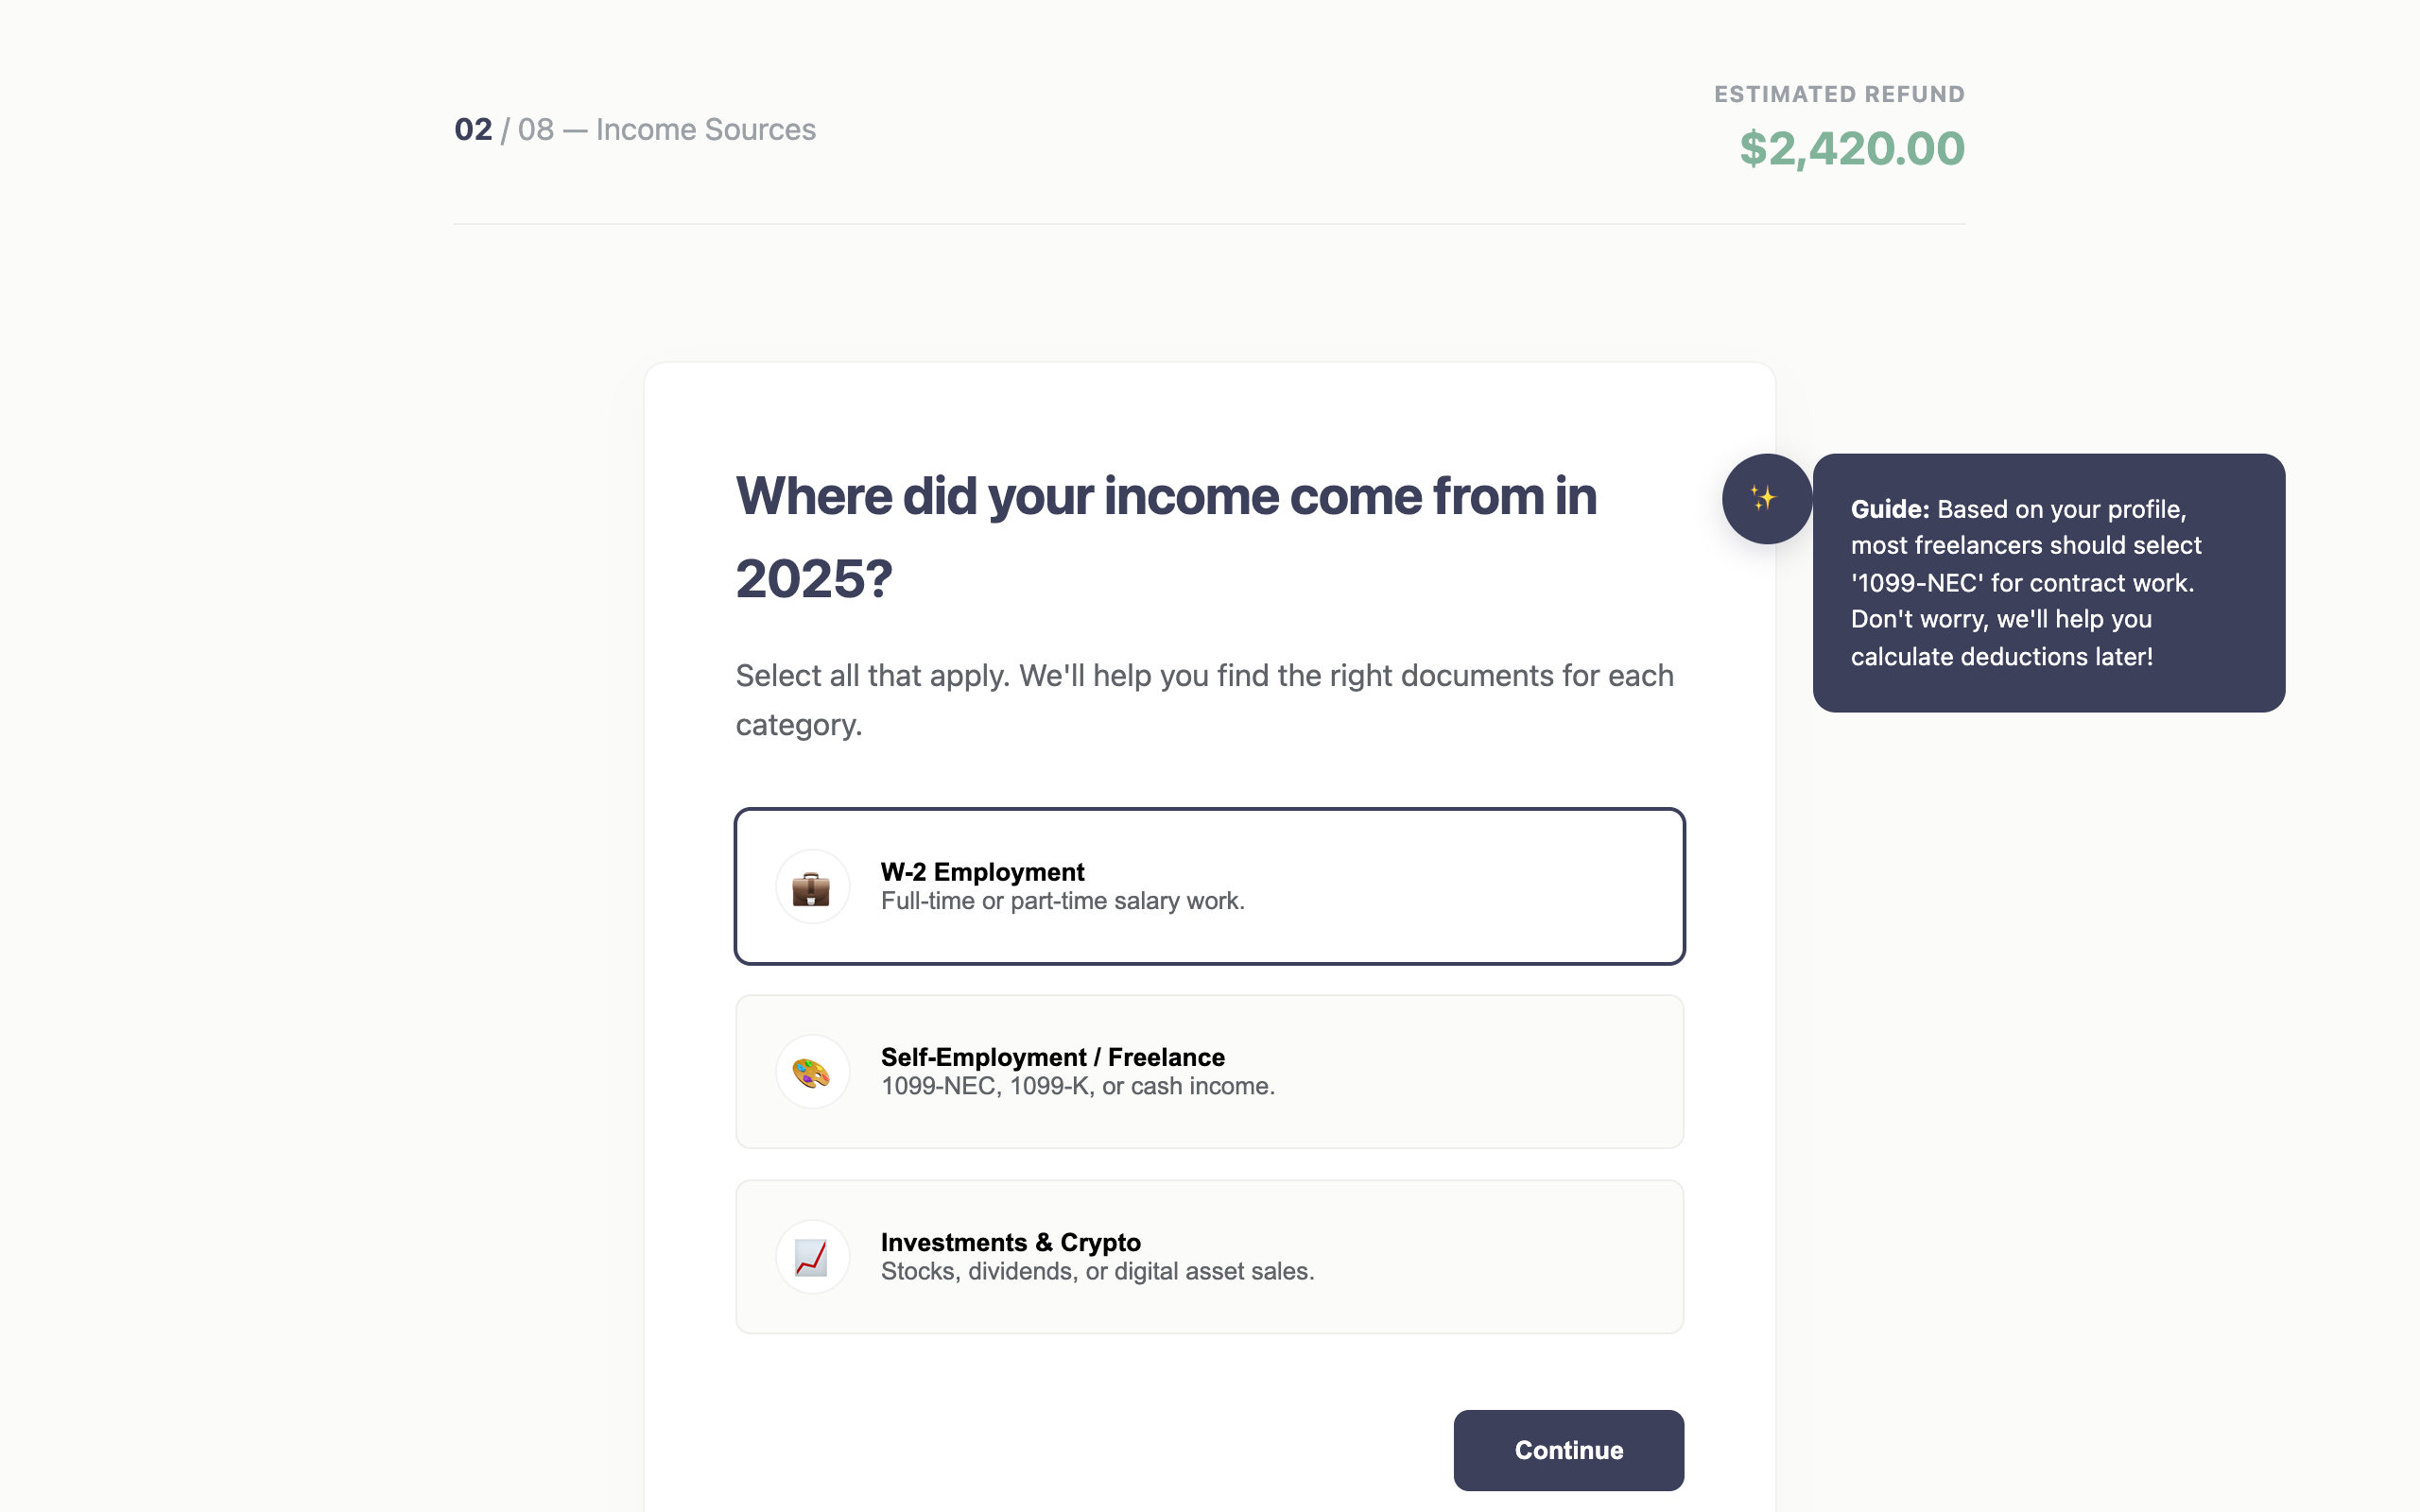
Task: Toggle the W-2 Employment selection card
Action: coord(1209,886)
